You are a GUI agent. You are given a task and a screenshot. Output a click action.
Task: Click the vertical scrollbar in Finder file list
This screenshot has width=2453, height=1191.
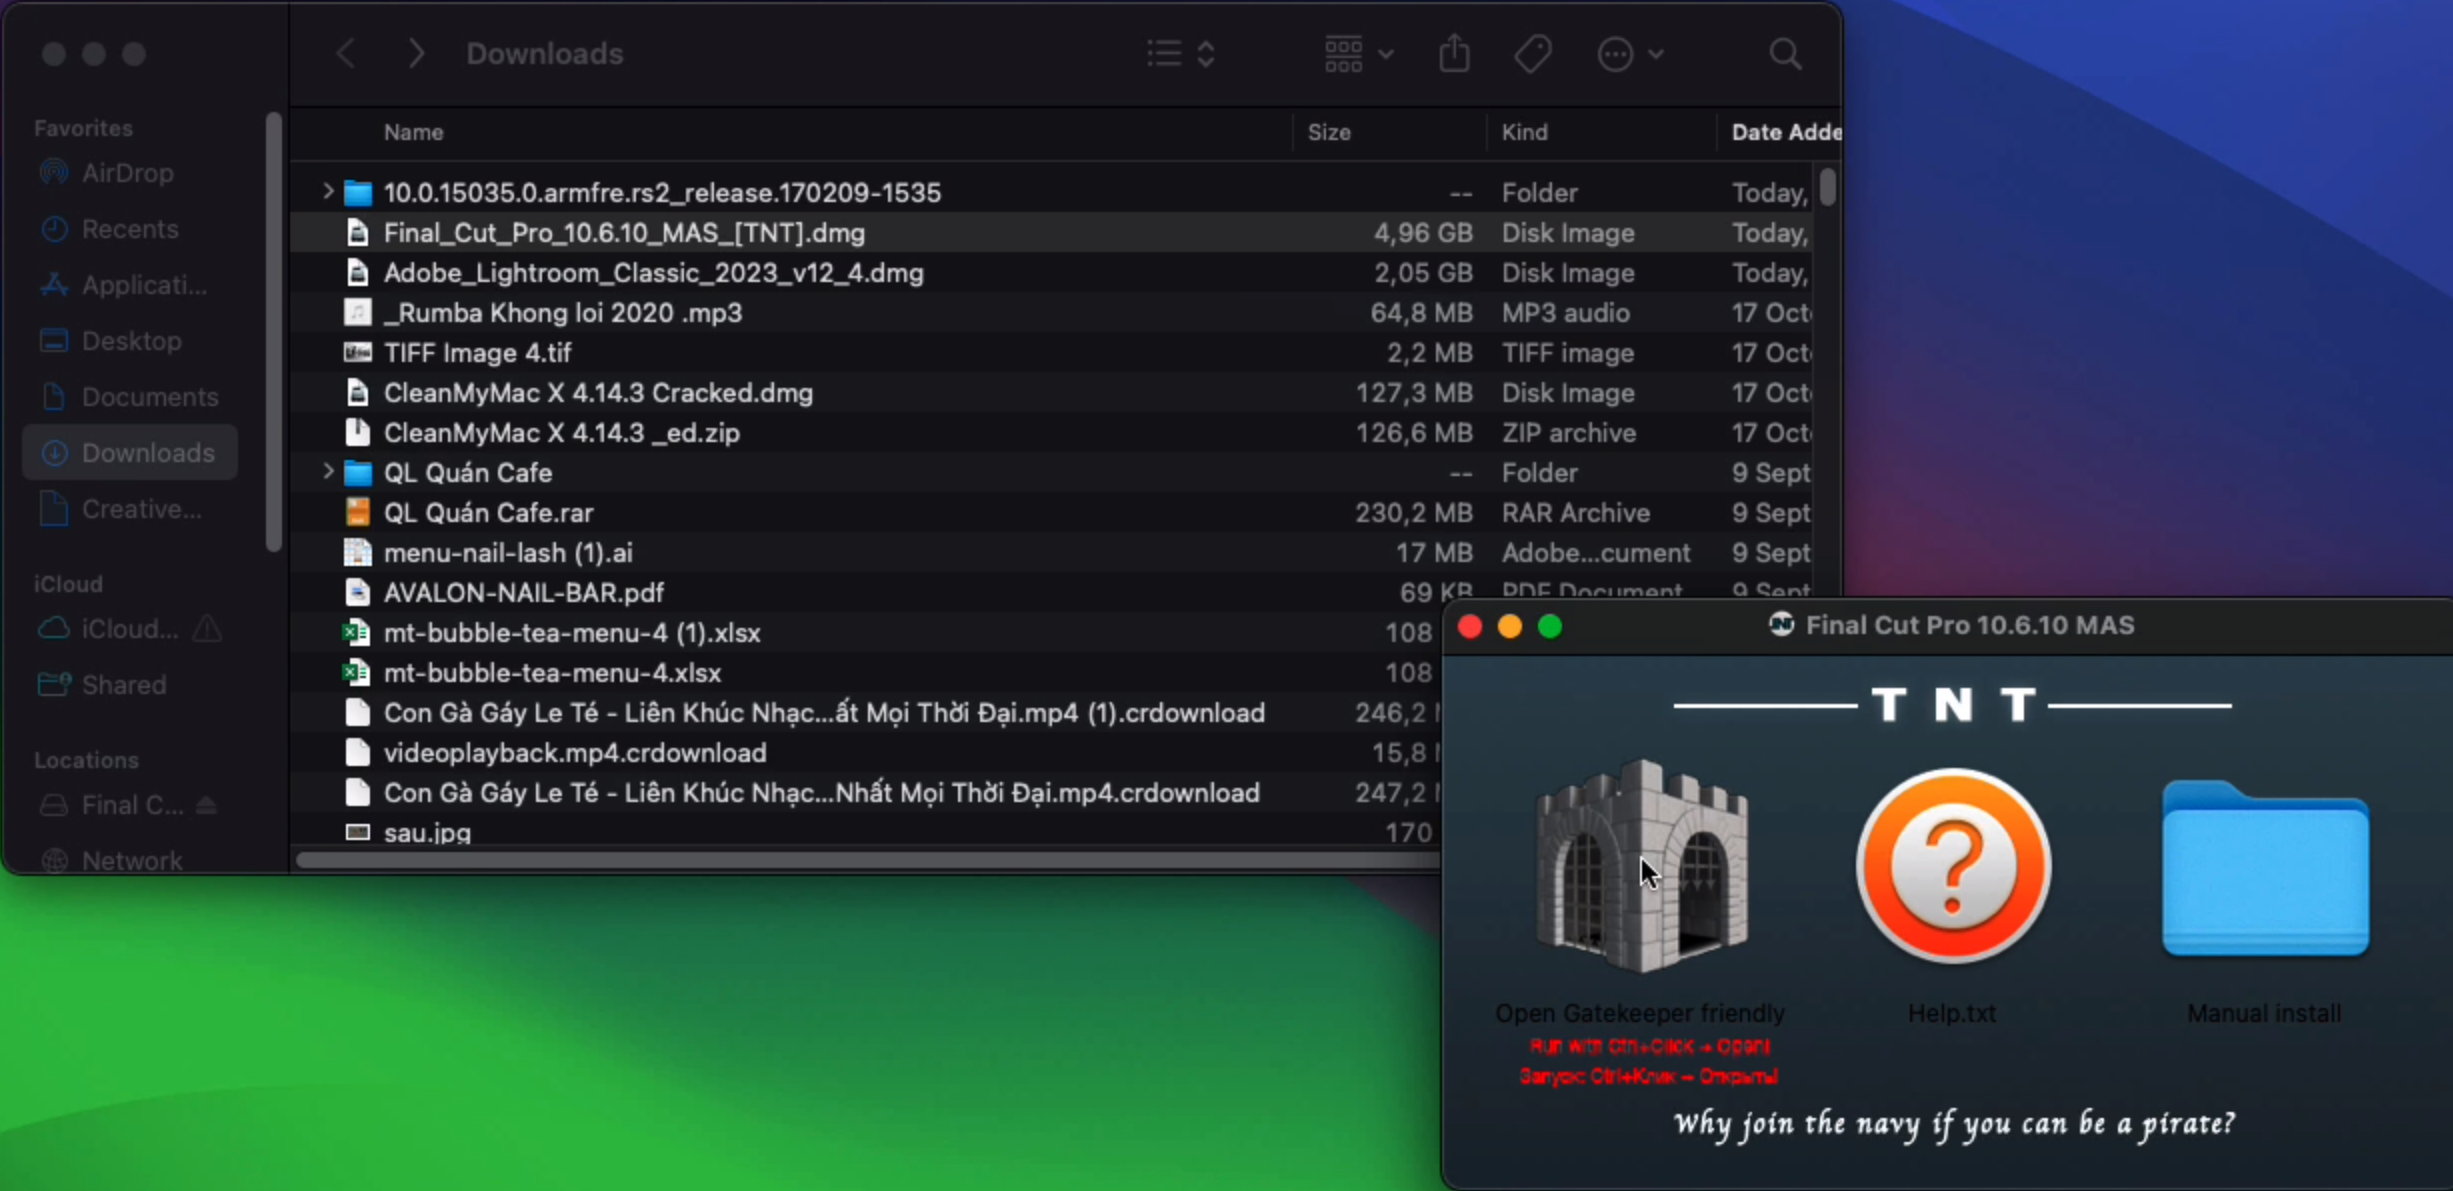tap(1828, 187)
